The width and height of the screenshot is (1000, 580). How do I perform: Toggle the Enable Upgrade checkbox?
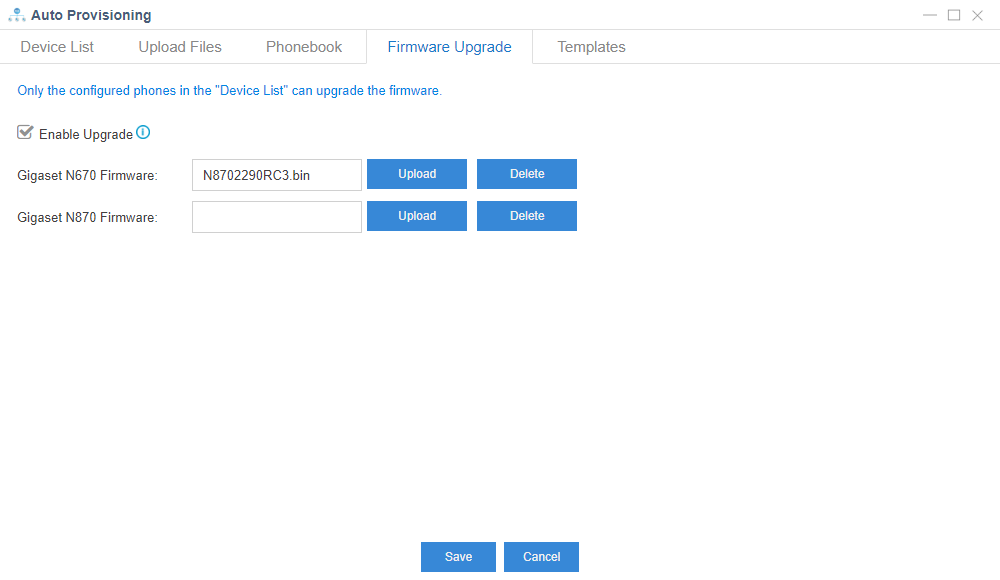click(x=25, y=132)
